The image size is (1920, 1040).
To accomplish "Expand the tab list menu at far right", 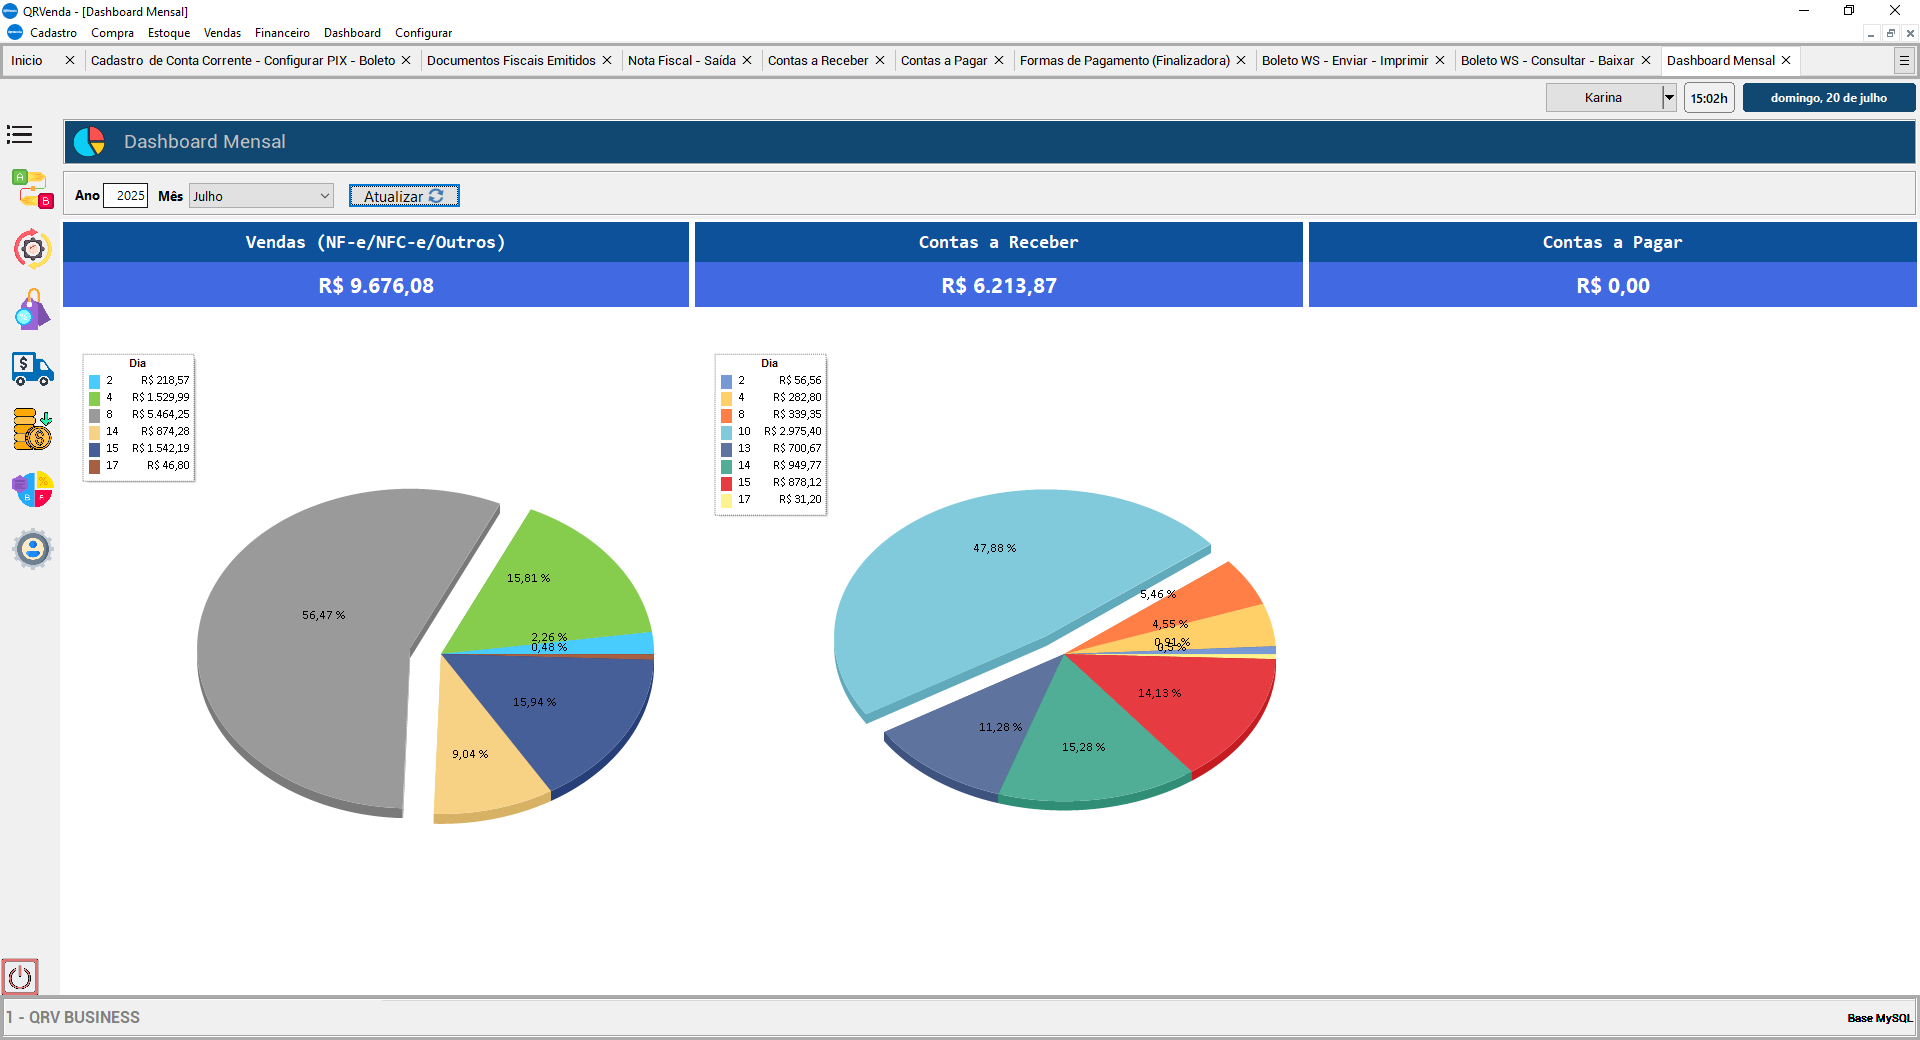I will coord(1904,61).
